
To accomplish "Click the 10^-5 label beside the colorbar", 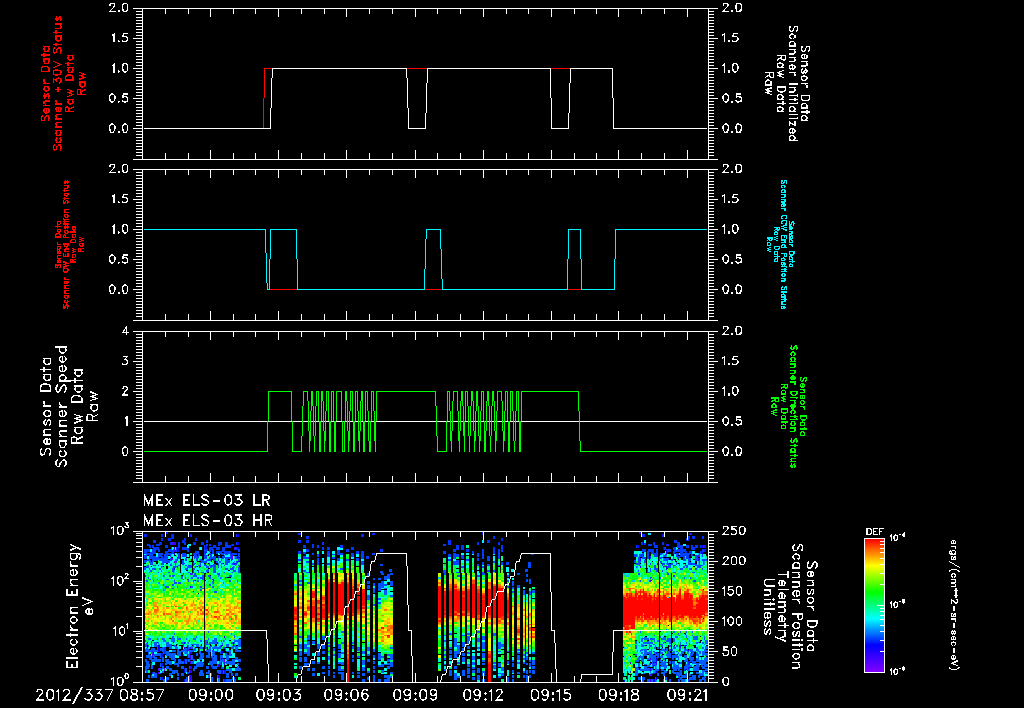I will pos(898,605).
